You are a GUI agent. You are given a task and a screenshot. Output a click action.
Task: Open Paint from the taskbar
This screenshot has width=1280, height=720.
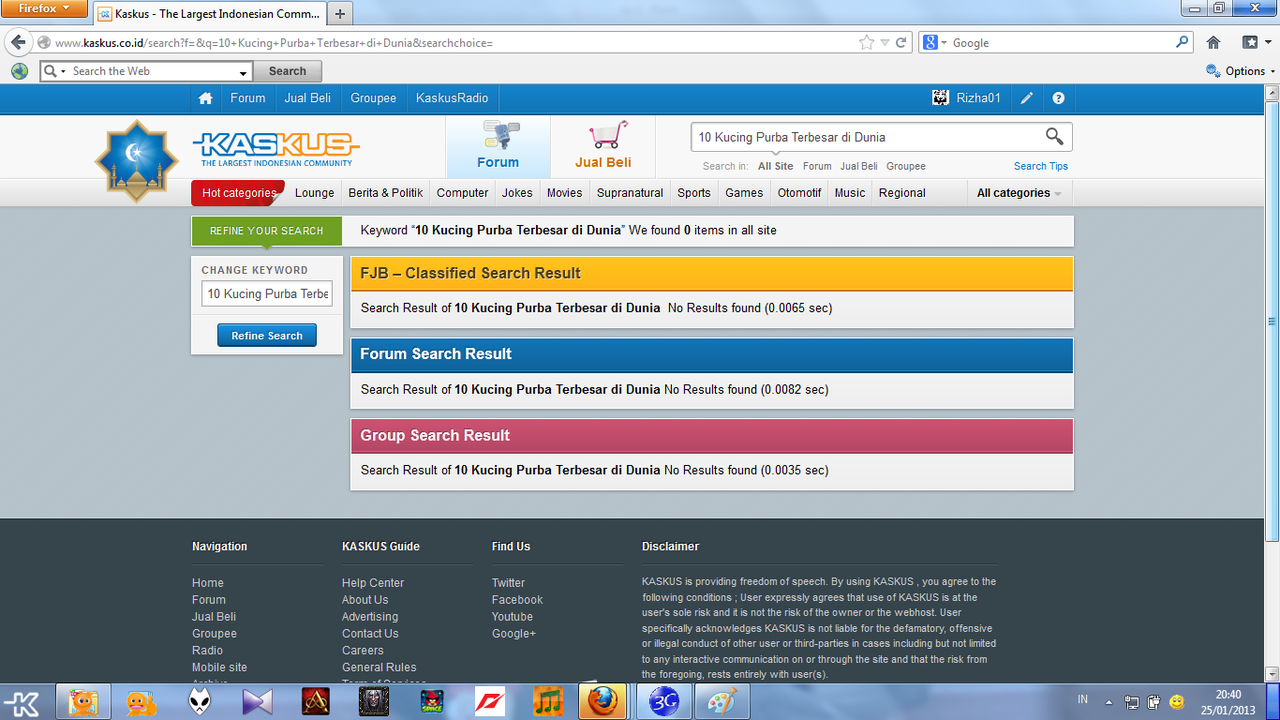(720, 702)
